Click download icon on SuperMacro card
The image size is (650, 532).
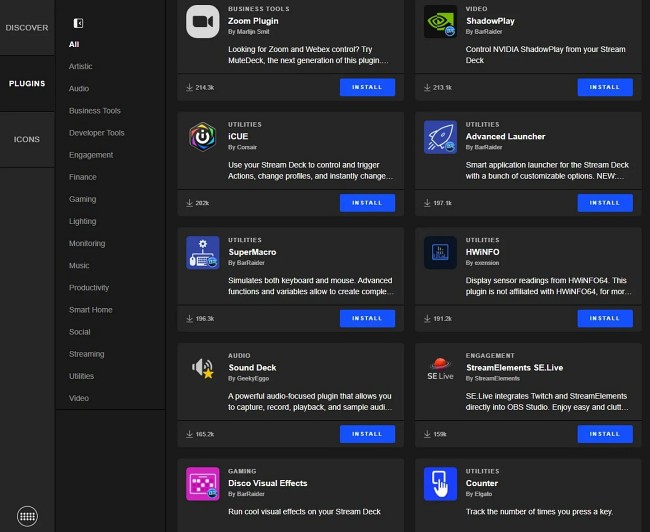[189, 318]
